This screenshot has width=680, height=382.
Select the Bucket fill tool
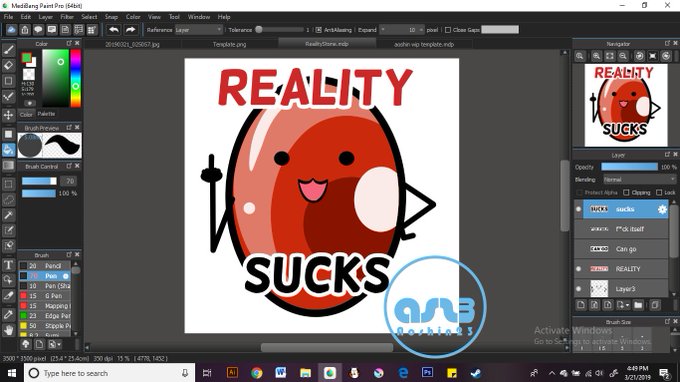click(x=8, y=150)
